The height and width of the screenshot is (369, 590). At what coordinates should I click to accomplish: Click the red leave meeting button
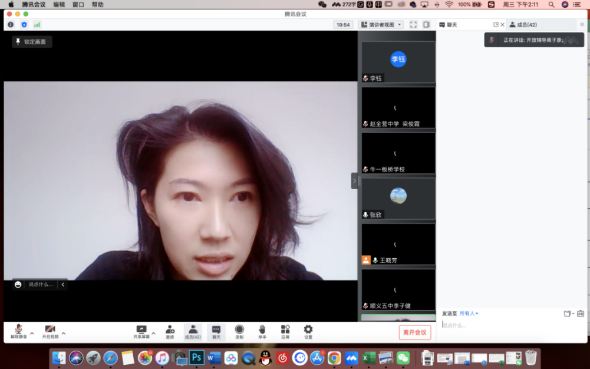(x=415, y=333)
